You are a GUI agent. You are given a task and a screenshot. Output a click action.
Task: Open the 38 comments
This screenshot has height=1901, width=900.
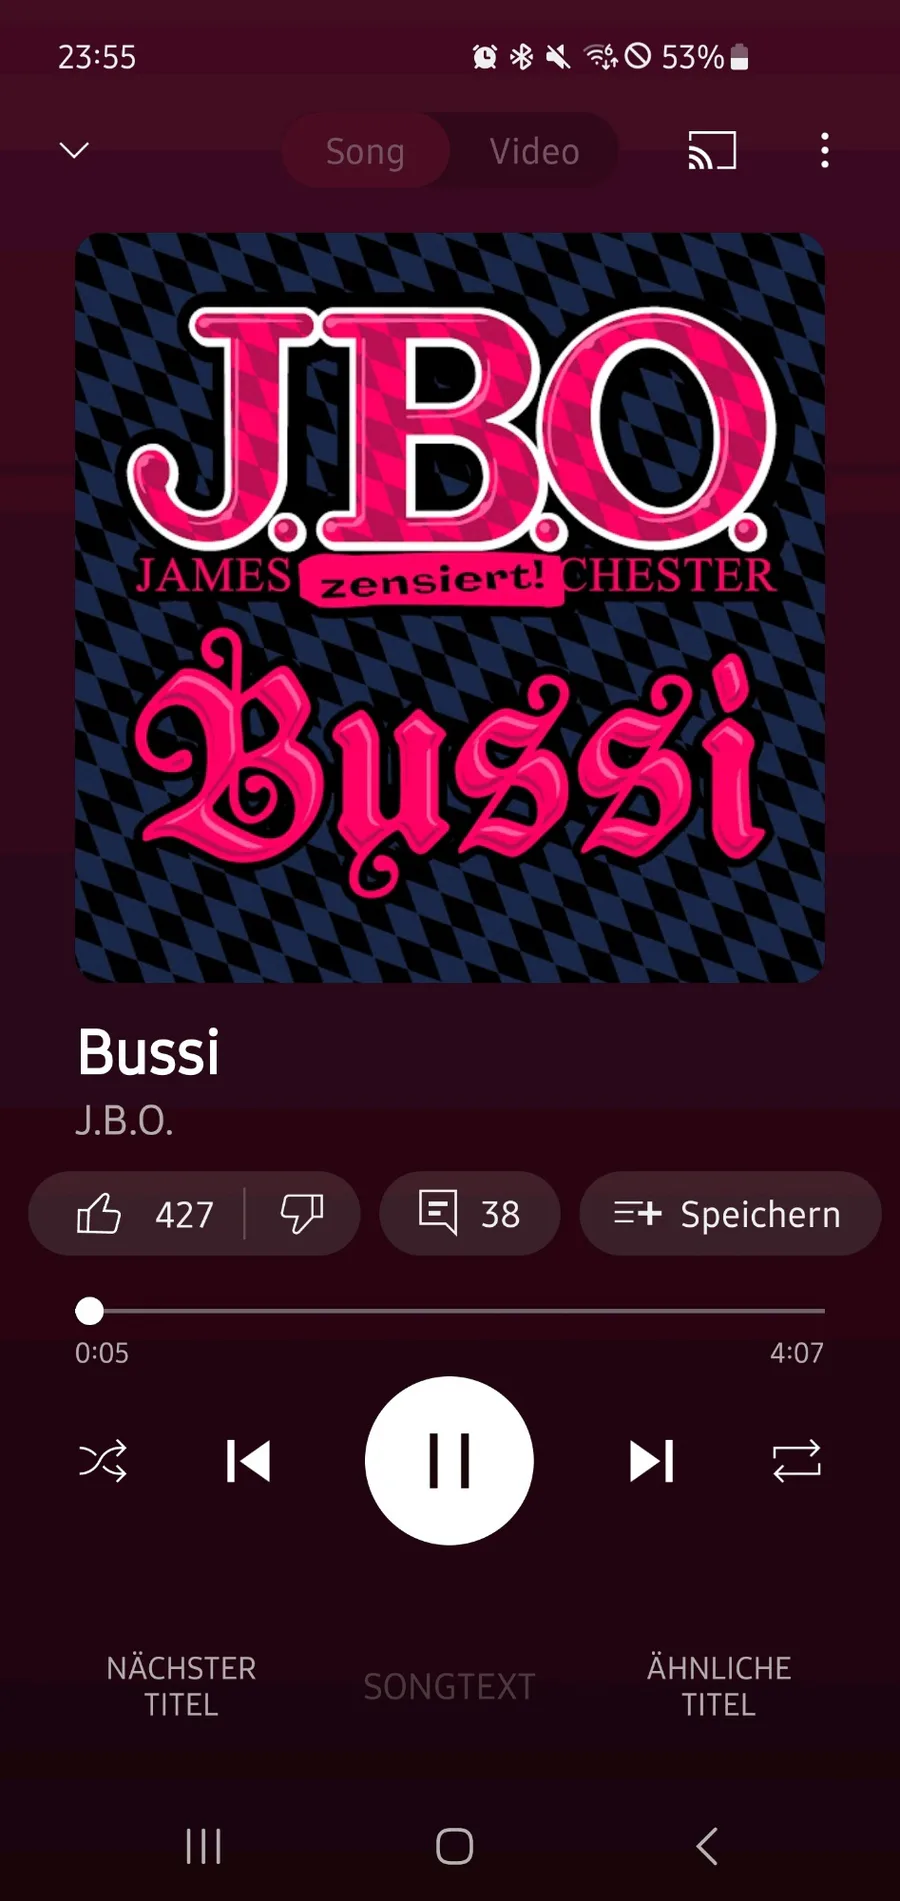coord(469,1214)
